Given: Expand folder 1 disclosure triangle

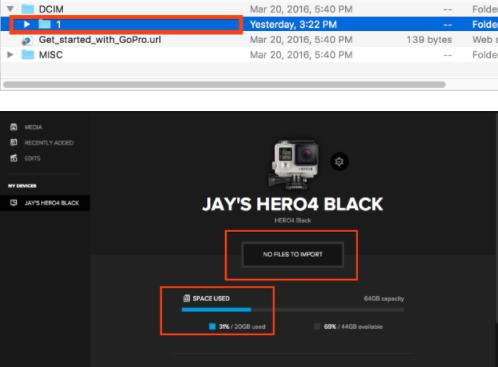Looking at the screenshot, I should pyautogui.click(x=27, y=24).
